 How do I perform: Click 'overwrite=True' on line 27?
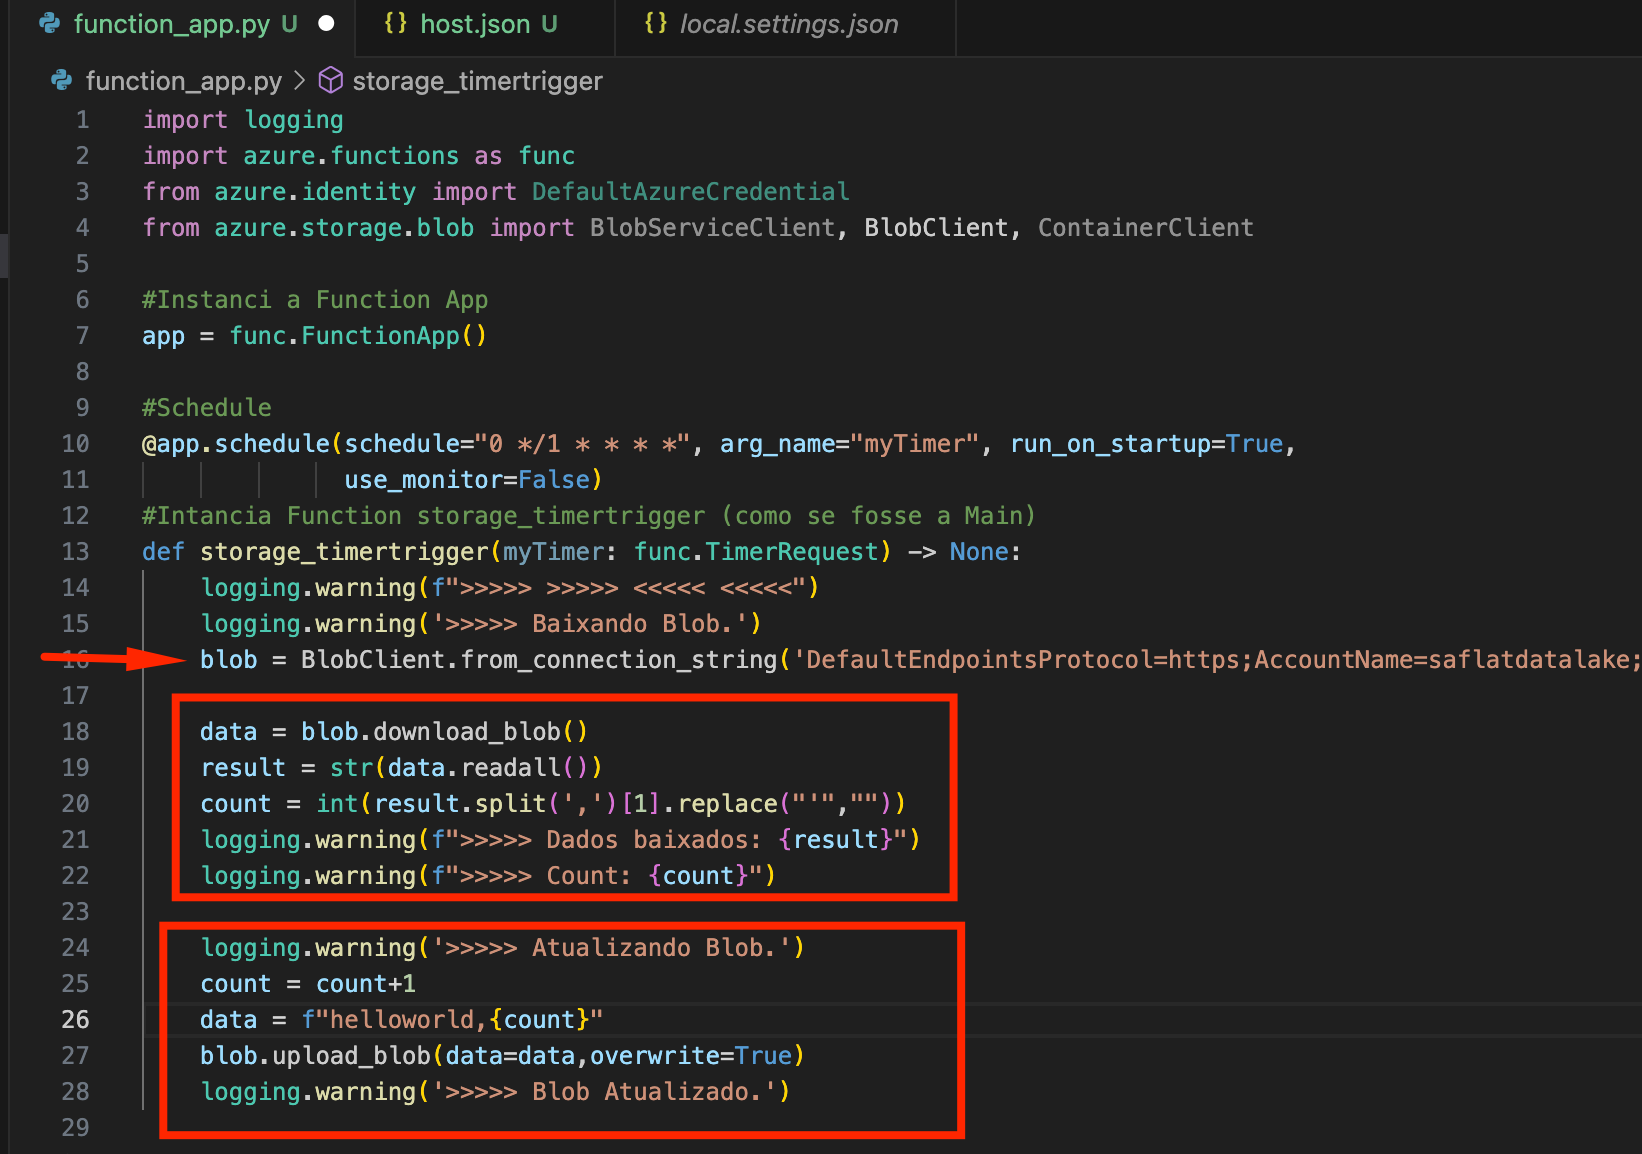pyautogui.click(x=691, y=1056)
